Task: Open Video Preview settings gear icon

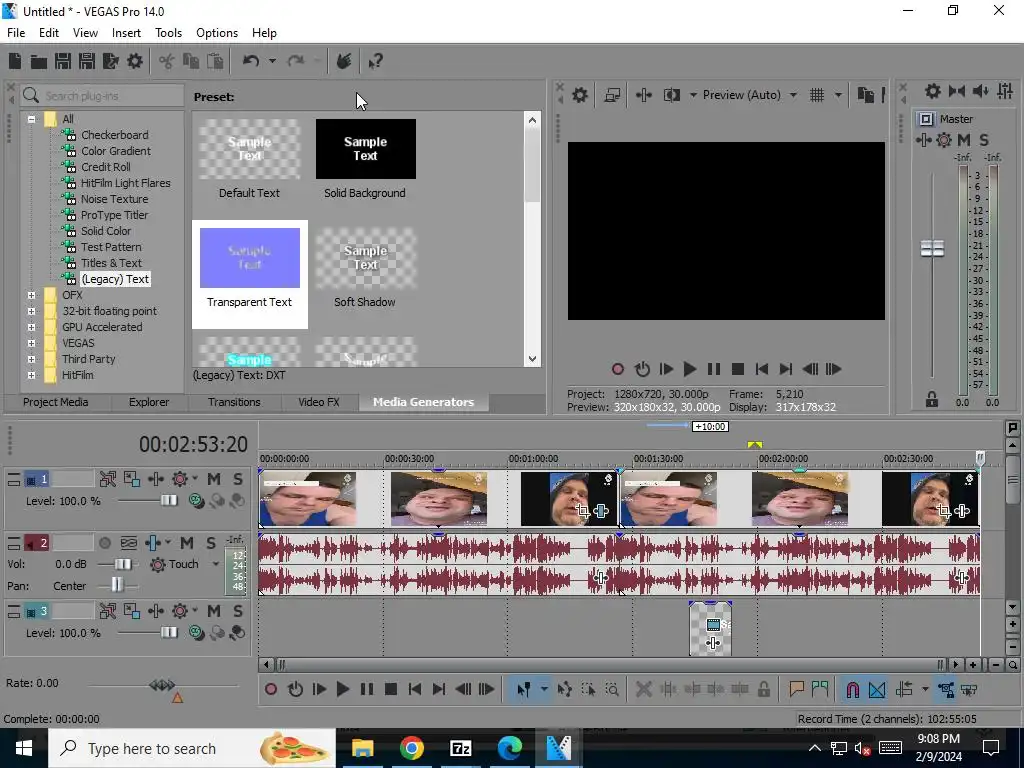Action: tap(579, 95)
